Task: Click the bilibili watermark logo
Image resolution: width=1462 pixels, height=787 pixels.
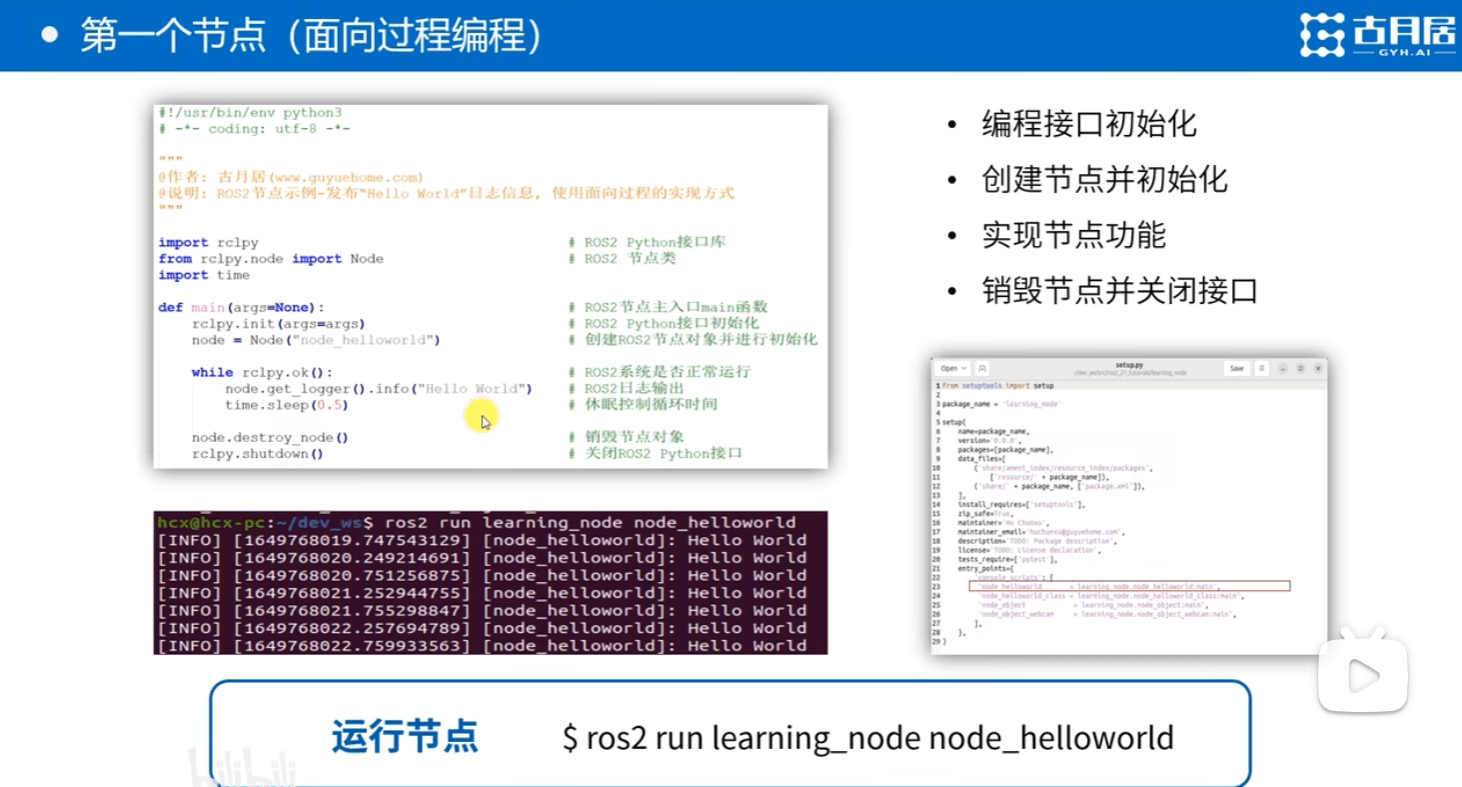Action: click(242, 767)
